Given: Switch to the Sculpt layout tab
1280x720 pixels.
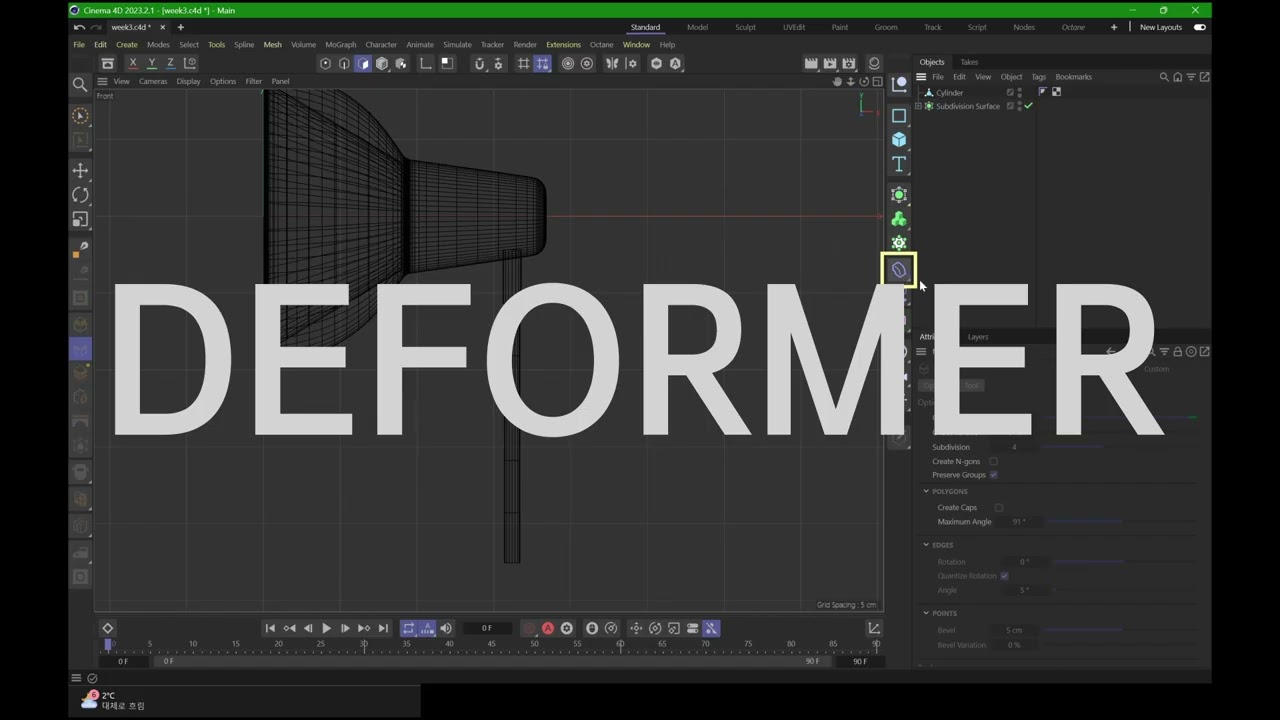Looking at the screenshot, I should click(745, 27).
